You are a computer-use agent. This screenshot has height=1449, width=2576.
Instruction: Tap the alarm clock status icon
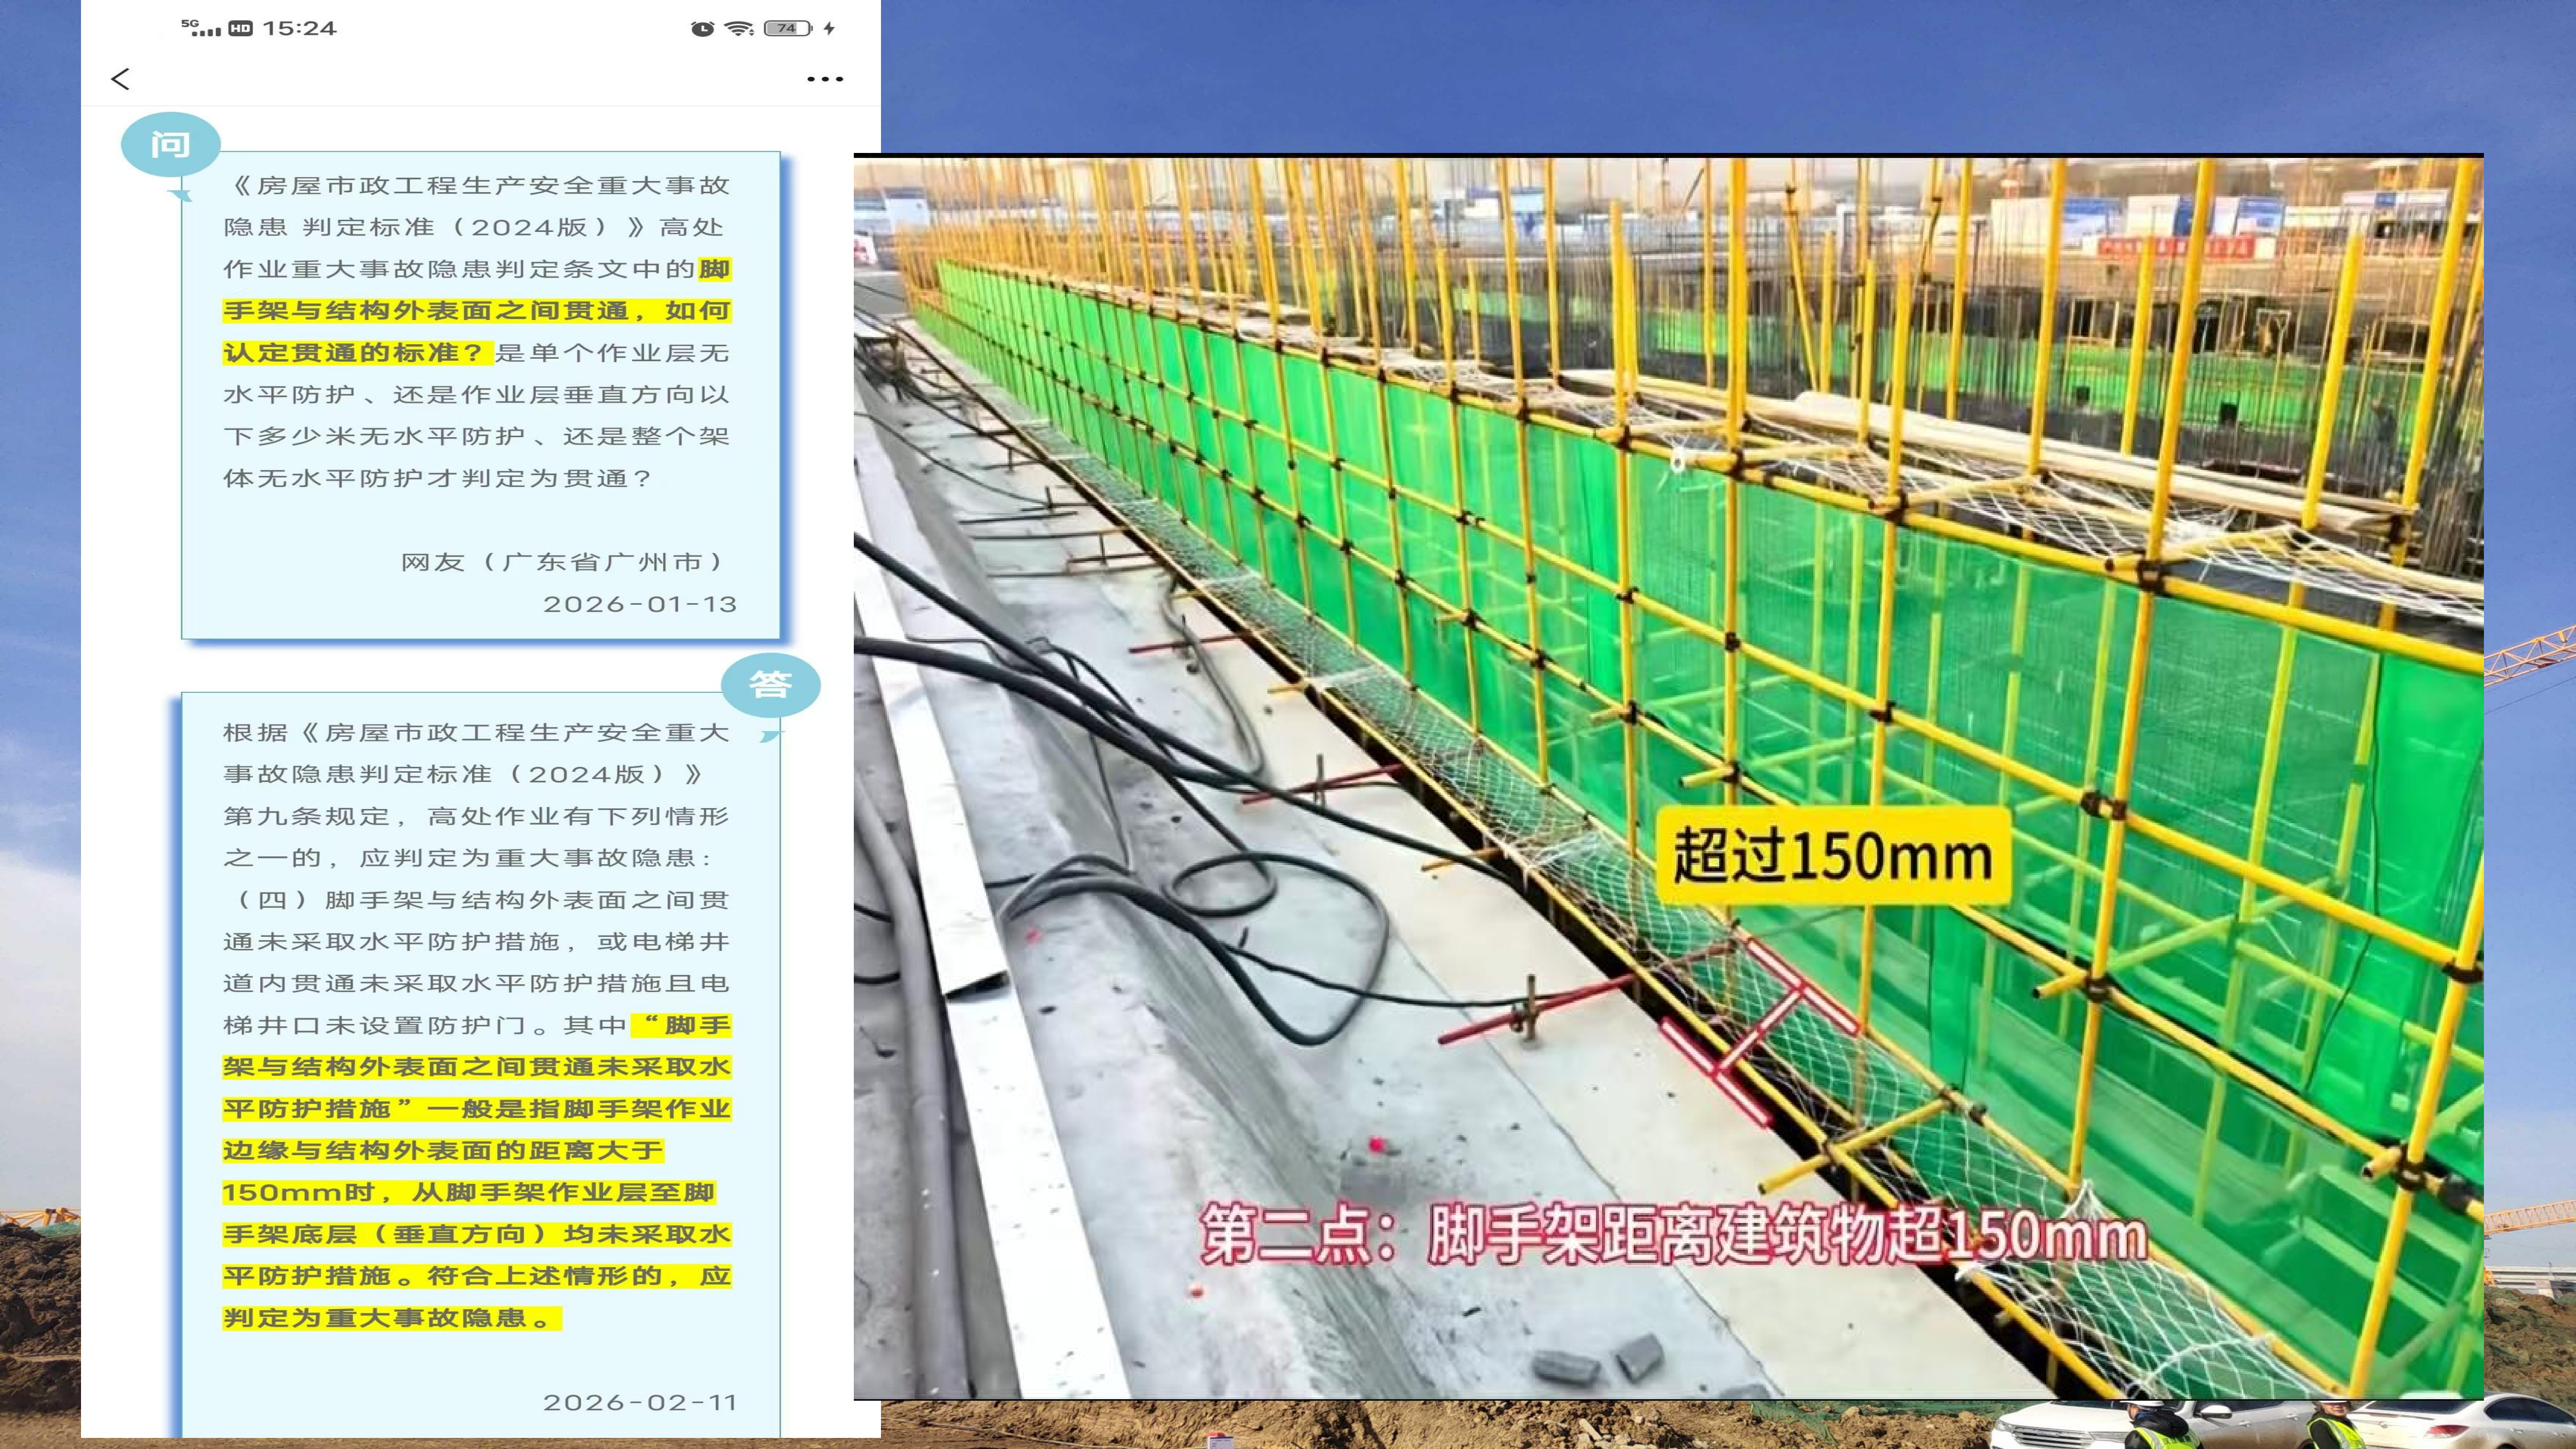[x=703, y=28]
